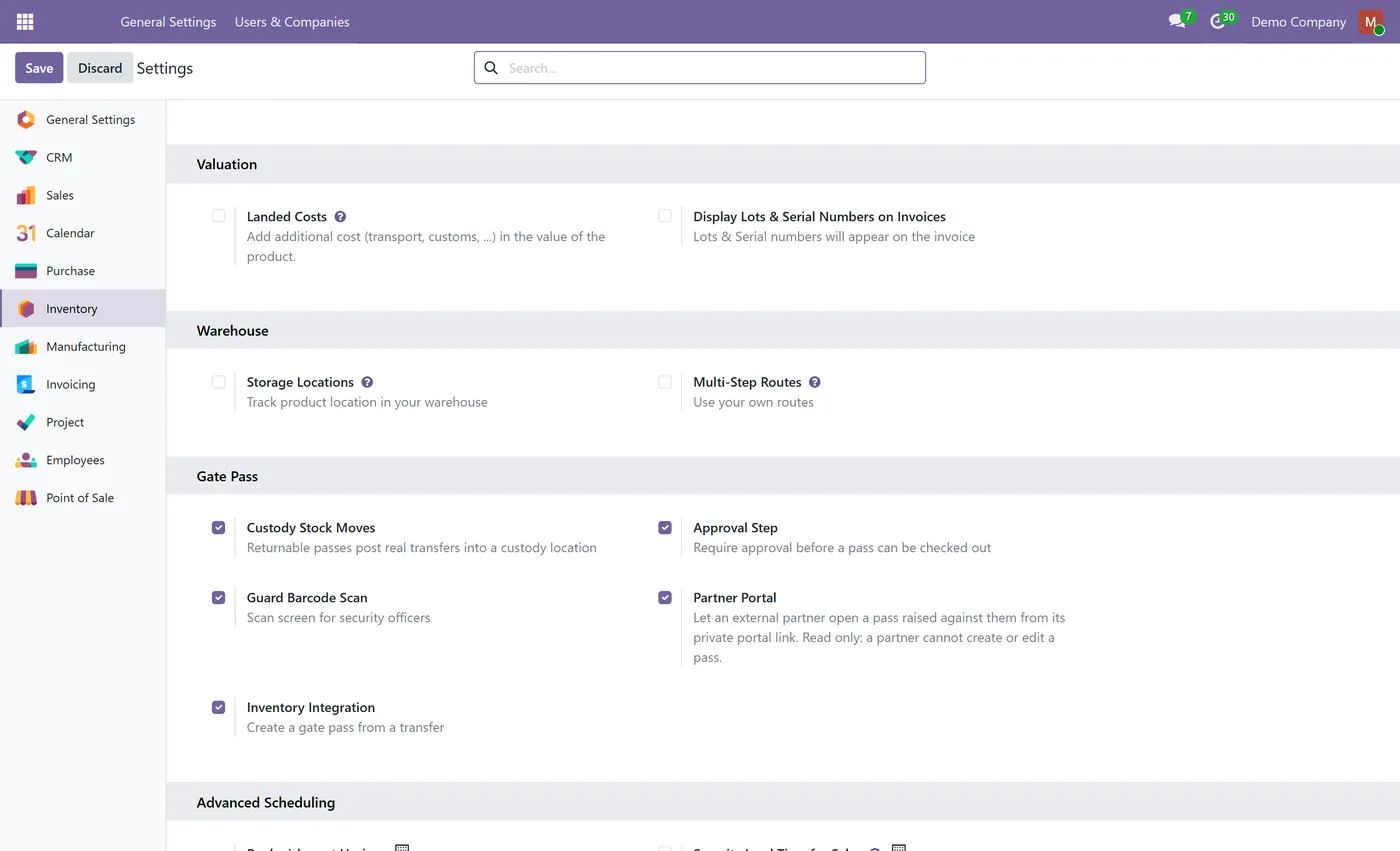This screenshot has height=851, width=1400.
Task: Disable Guard Barcode Scan checkbox
Action: click(x=218, y=598)
